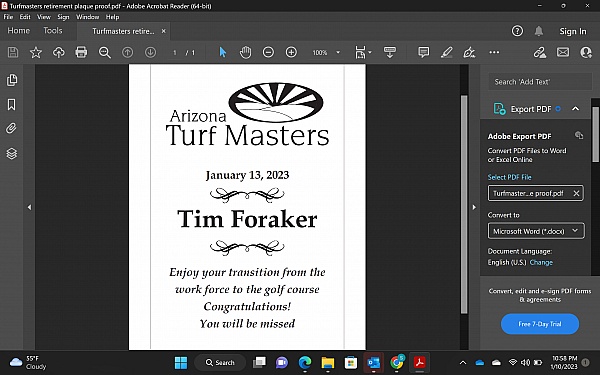This screenshot has height=375, width=600.
Task: Send file by email envelope icon
Action: (x=563, y=52)
